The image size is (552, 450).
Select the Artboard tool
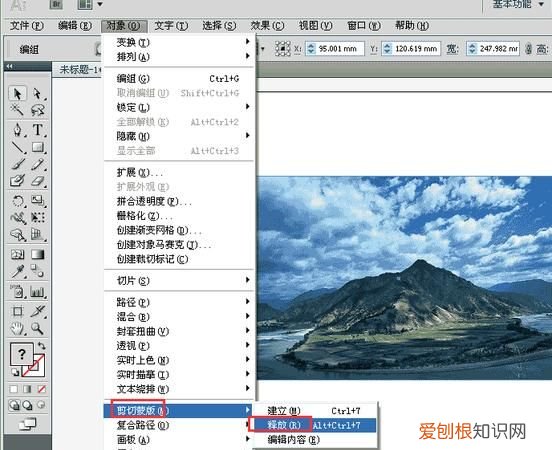pos(17,311)
